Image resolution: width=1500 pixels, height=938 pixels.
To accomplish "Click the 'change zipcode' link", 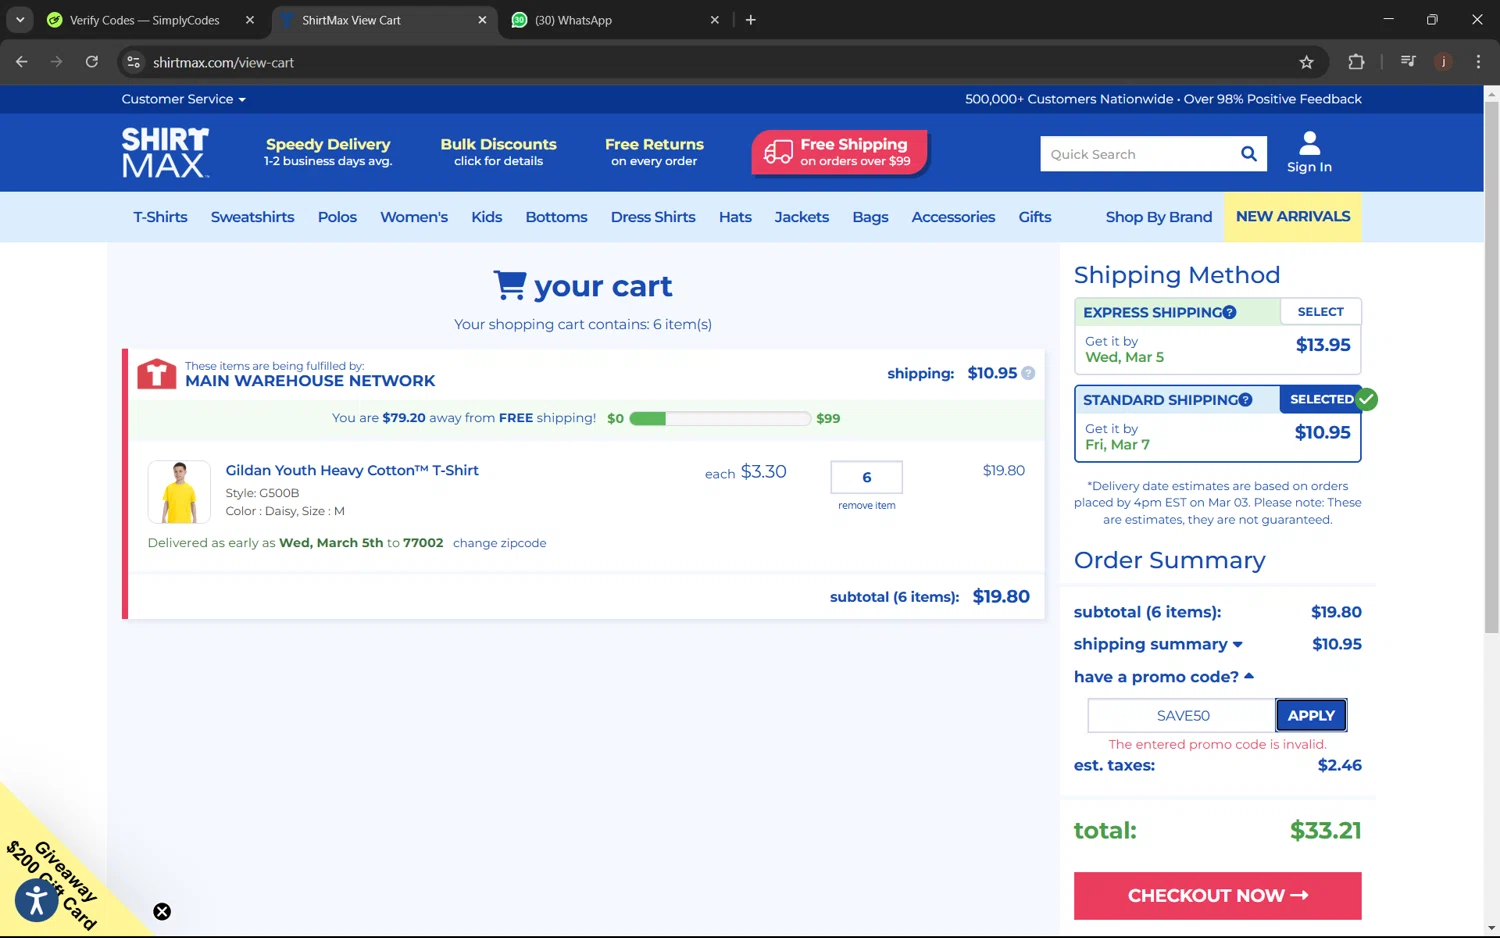I will 499,543.
